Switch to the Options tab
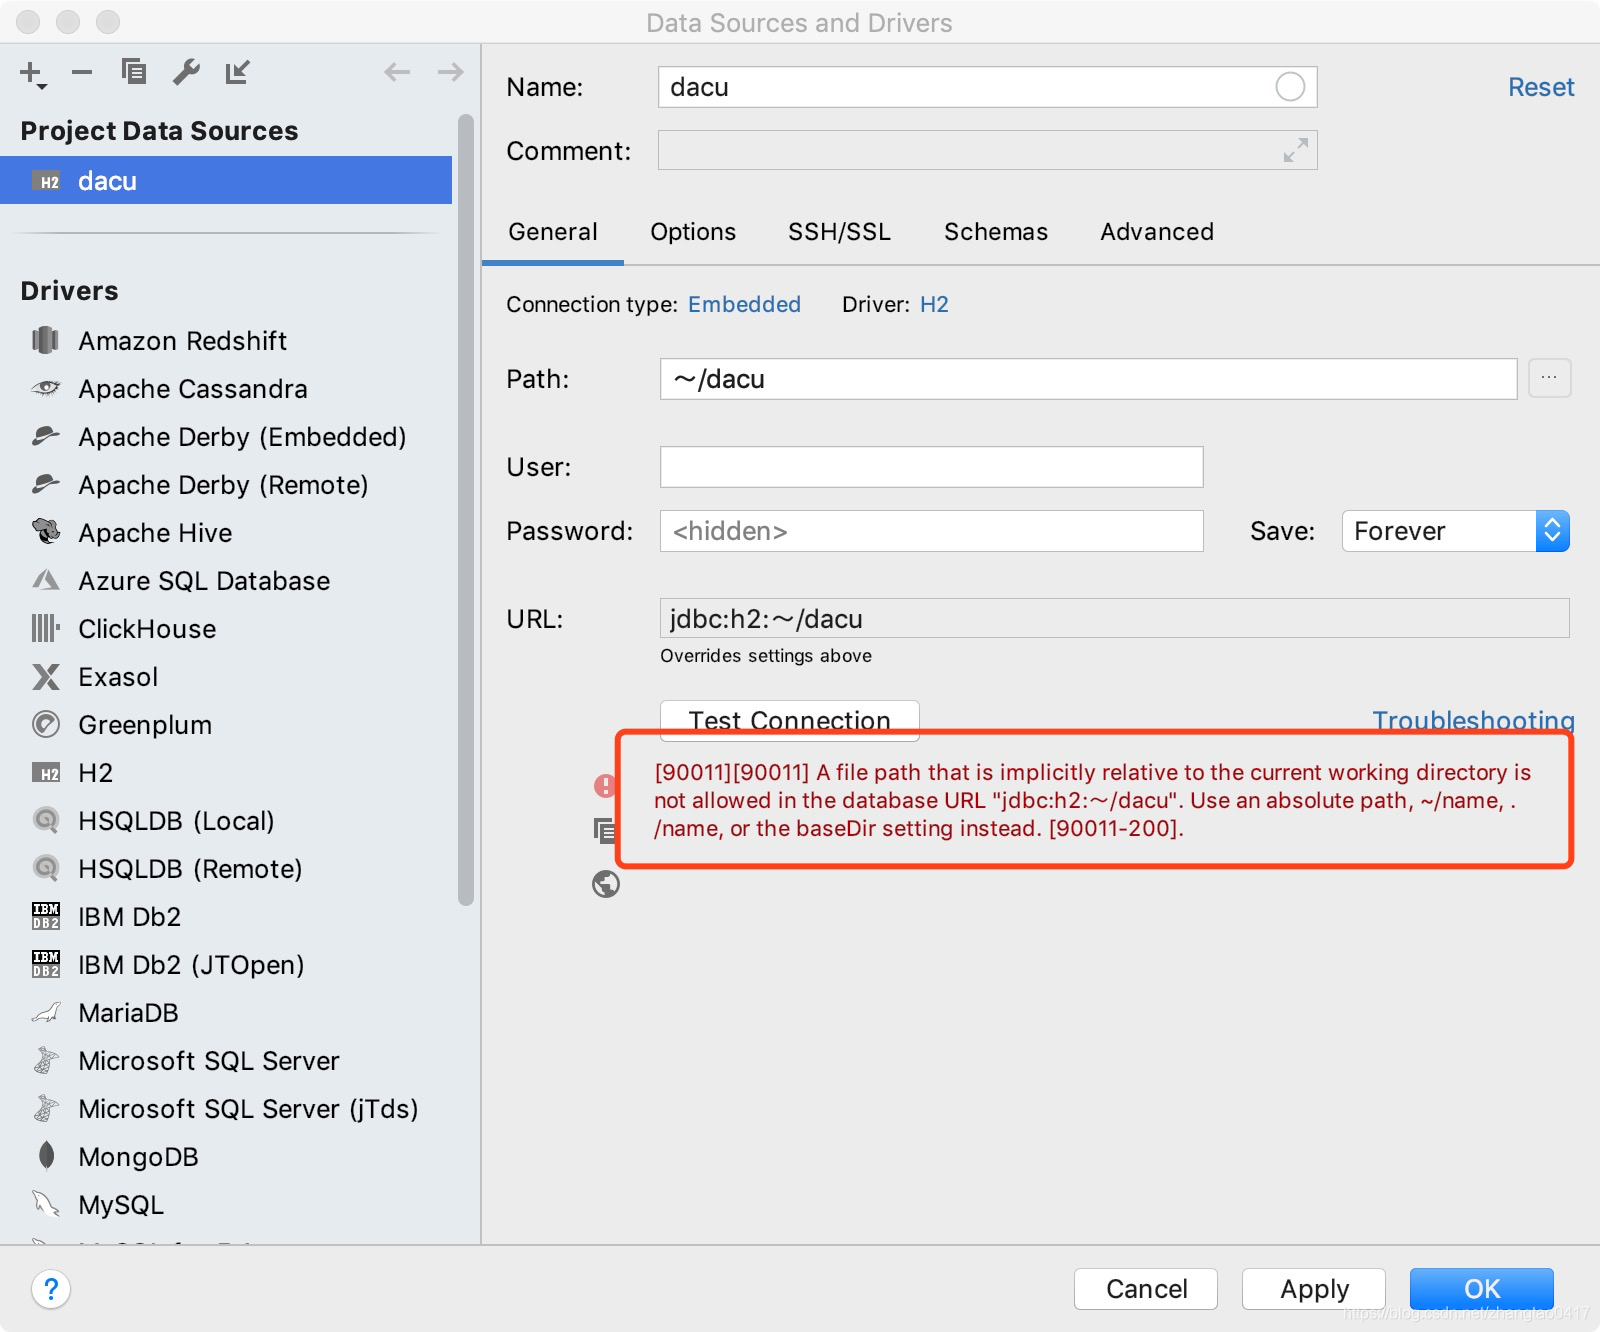1600x1332 pixels. (693, 232)
